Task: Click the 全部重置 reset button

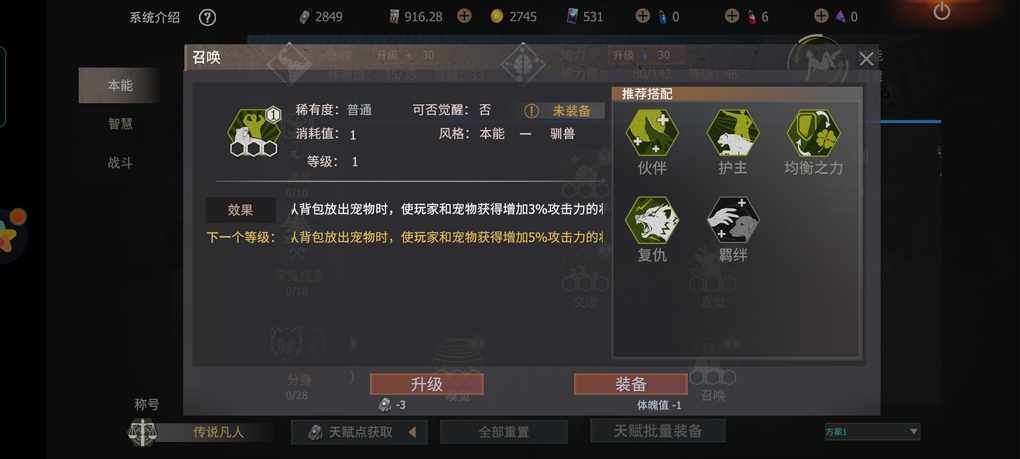Action: point(503,432)
